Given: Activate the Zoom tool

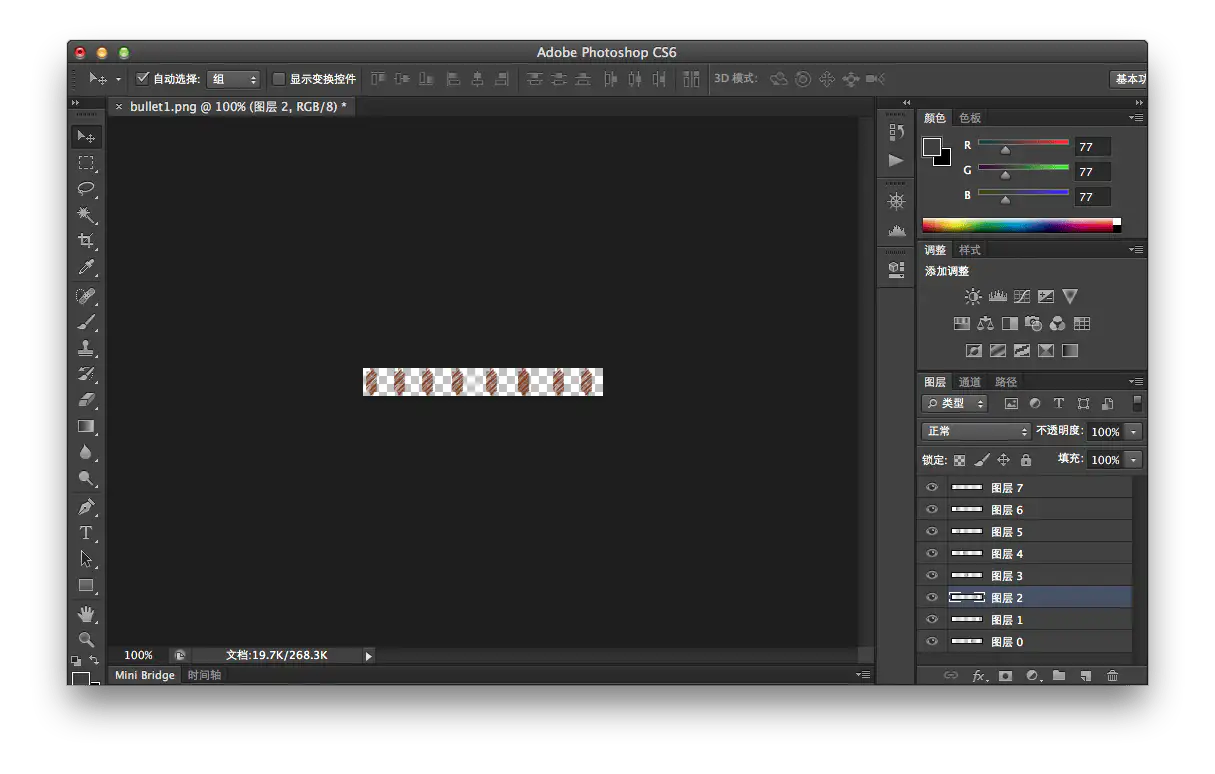Looking at the screenshot, I should coord(87,639).
